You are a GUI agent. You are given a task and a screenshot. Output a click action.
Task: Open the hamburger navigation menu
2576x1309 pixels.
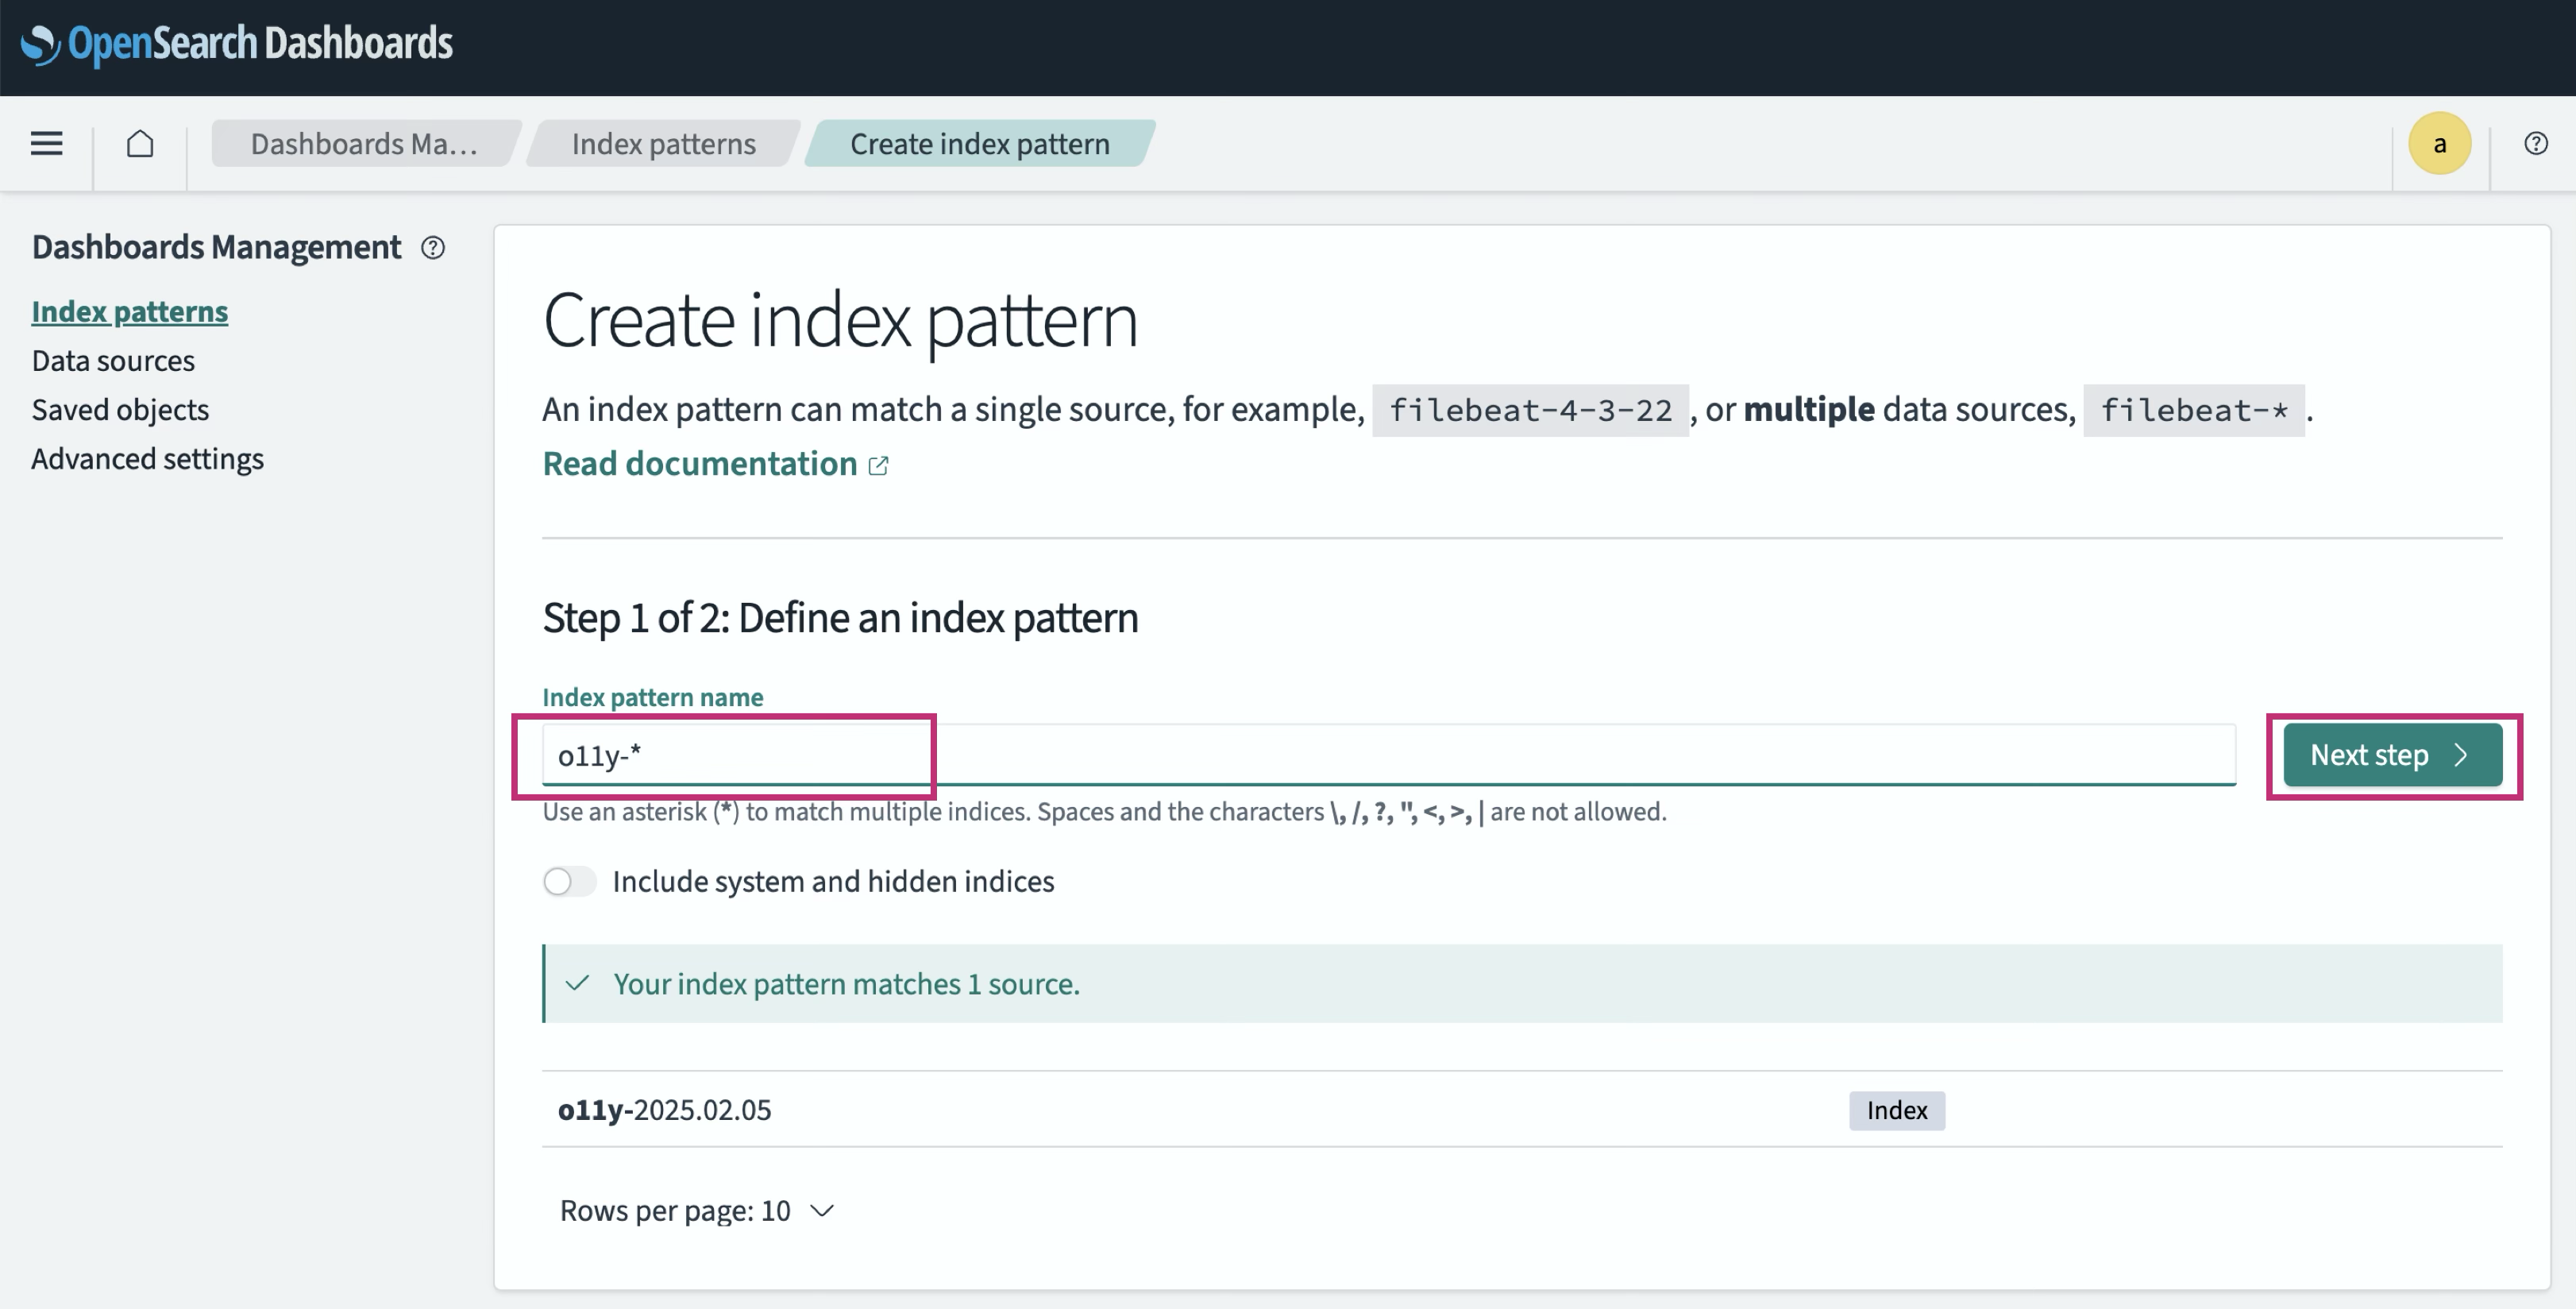(46, 144)
